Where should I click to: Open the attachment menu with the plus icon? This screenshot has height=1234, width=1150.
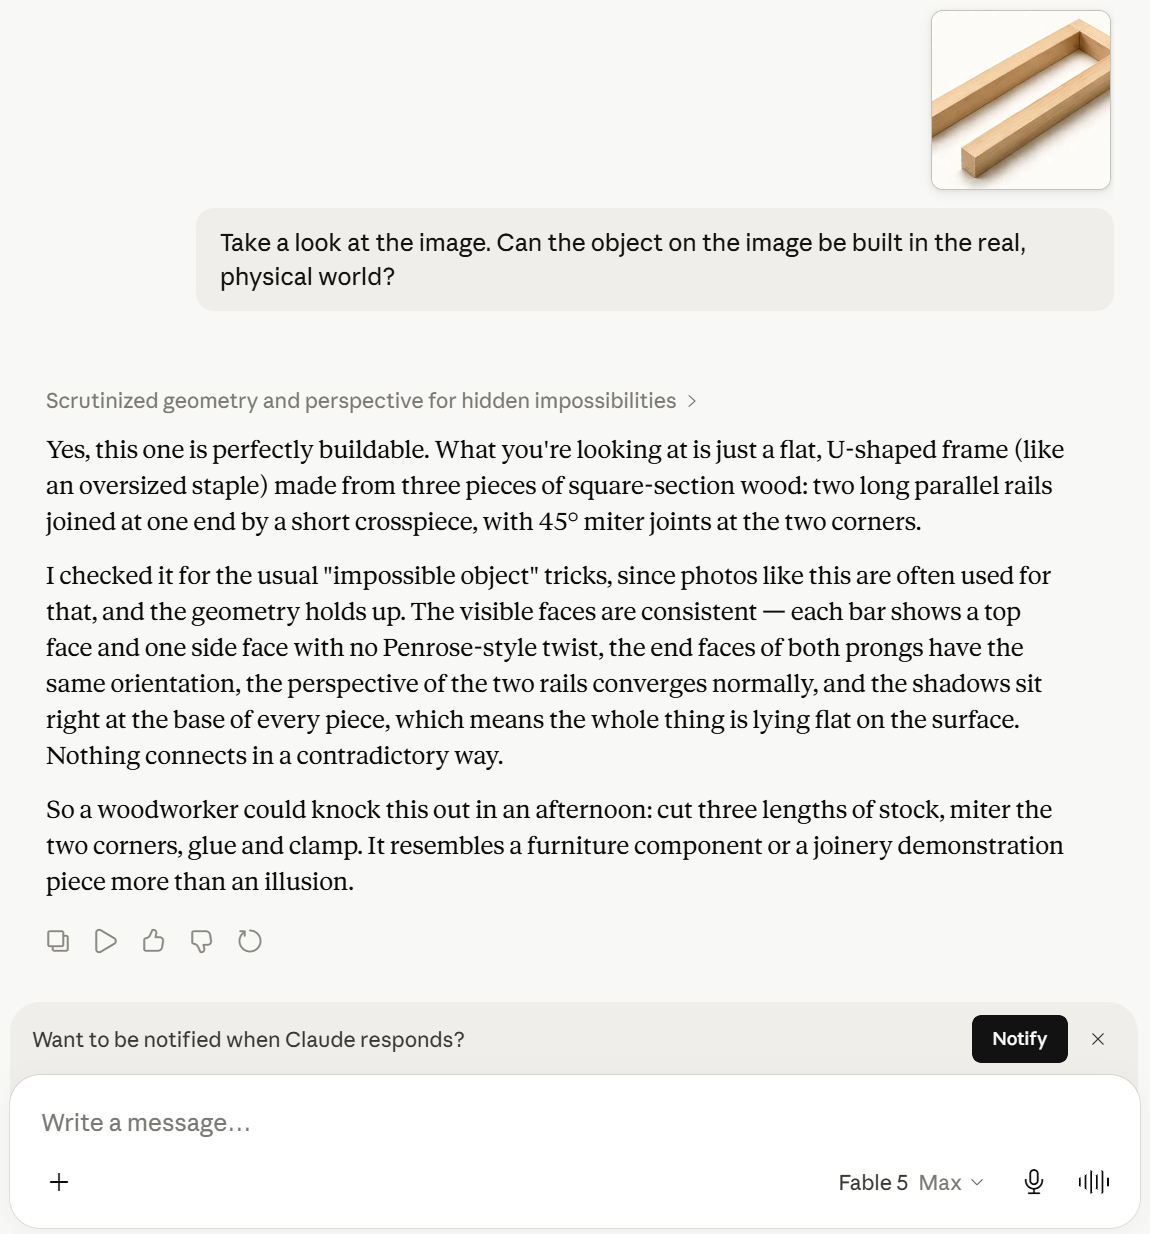click(x=59, y=1182)
